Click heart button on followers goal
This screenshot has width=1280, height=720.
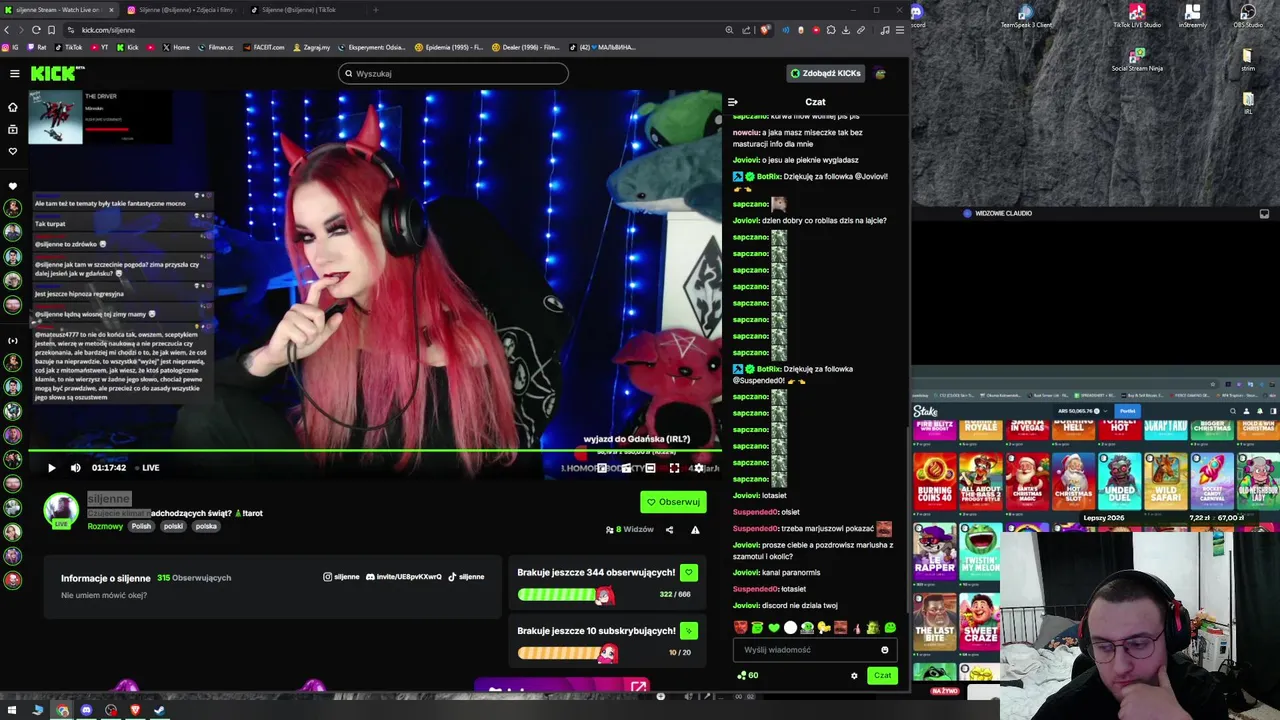[x=688, y=572]
